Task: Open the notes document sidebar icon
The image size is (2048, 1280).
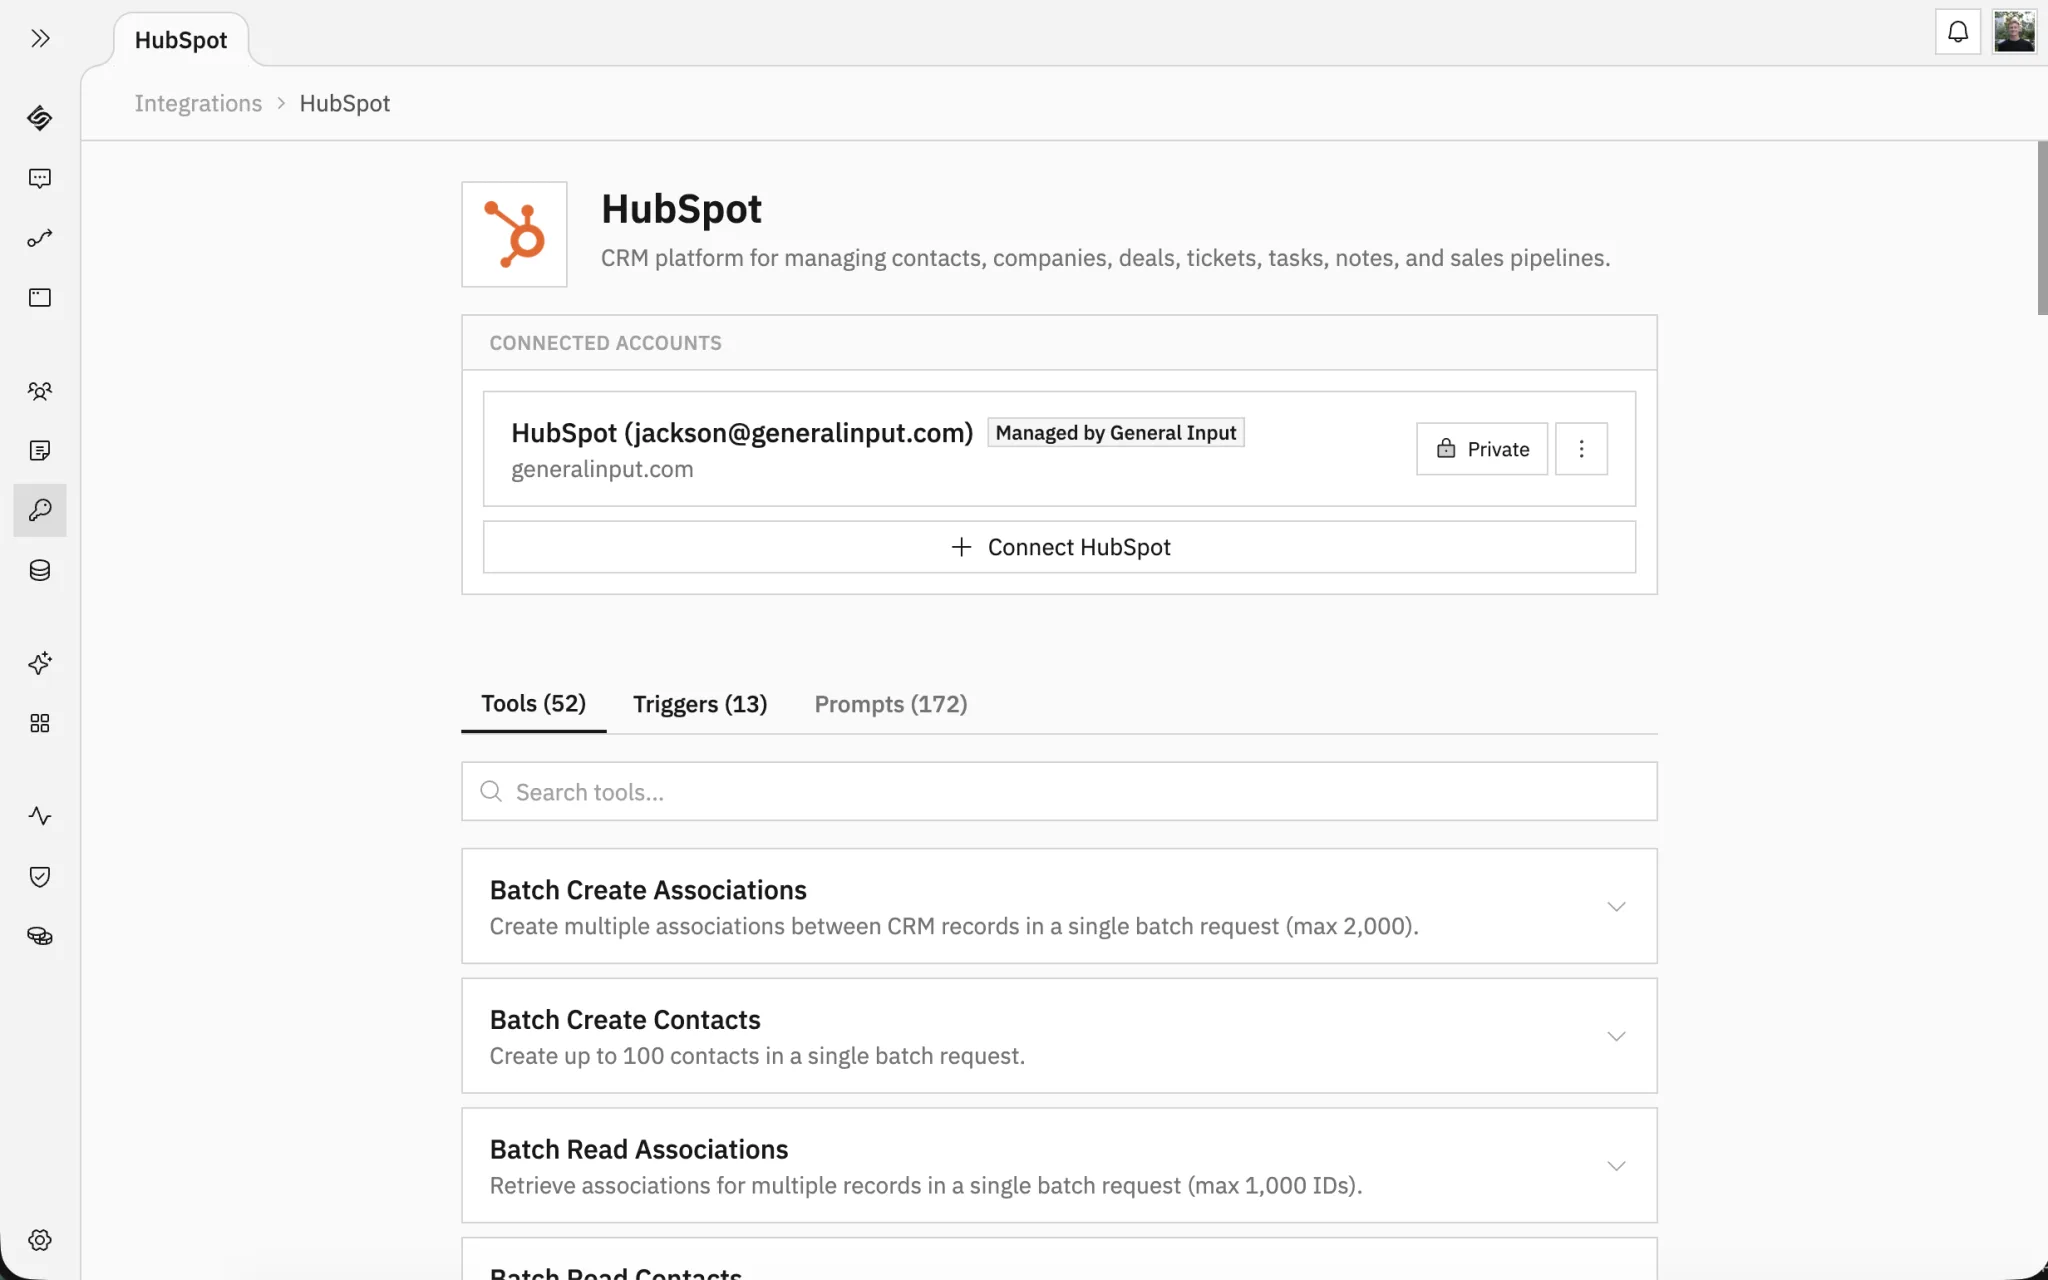Action: pyautogui.click(x=40, y=451)
